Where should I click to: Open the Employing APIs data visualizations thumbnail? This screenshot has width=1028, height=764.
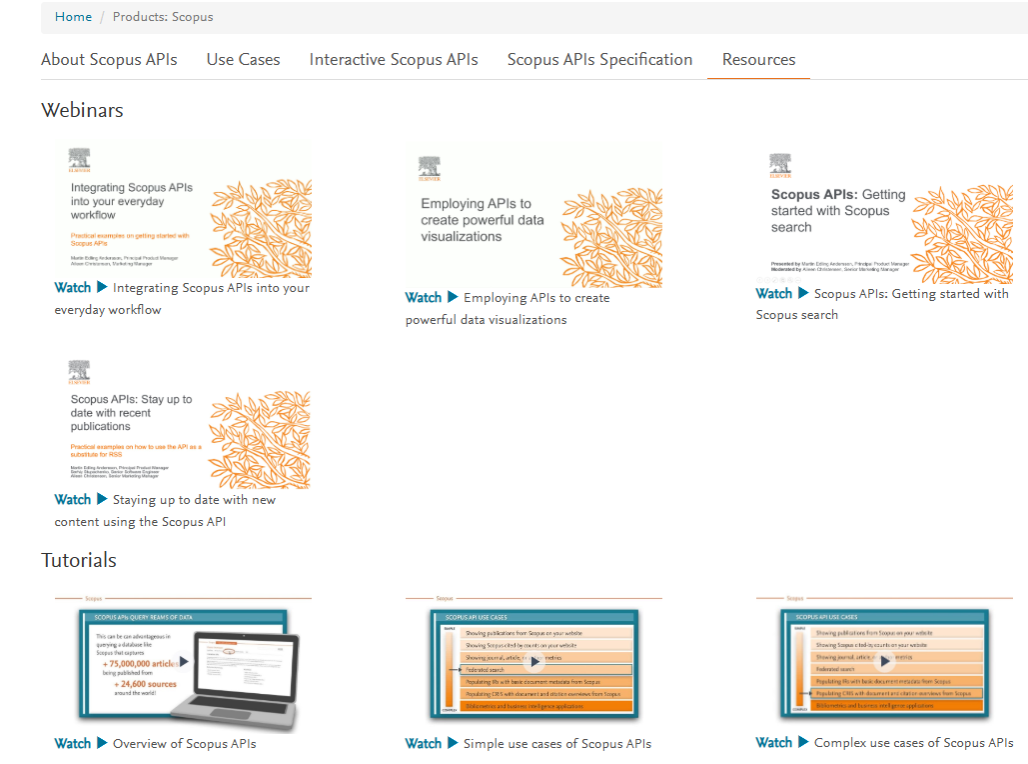click(534, 216)
